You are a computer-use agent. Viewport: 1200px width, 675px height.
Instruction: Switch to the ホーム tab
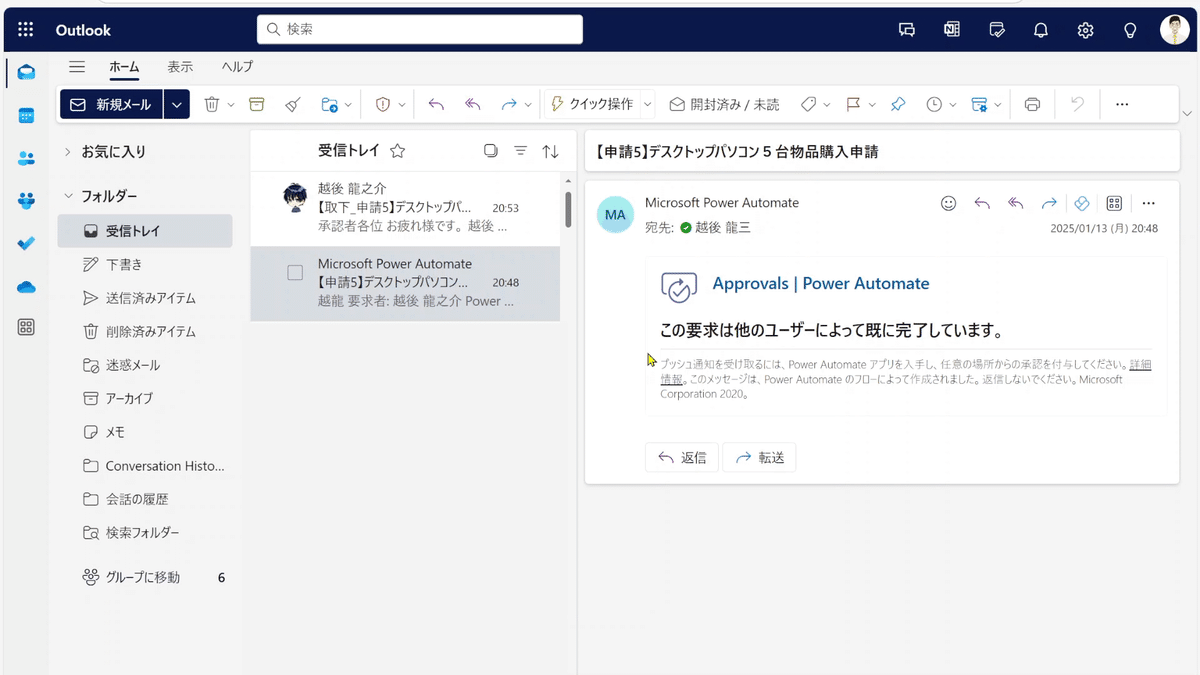click(x=124, y=67)
